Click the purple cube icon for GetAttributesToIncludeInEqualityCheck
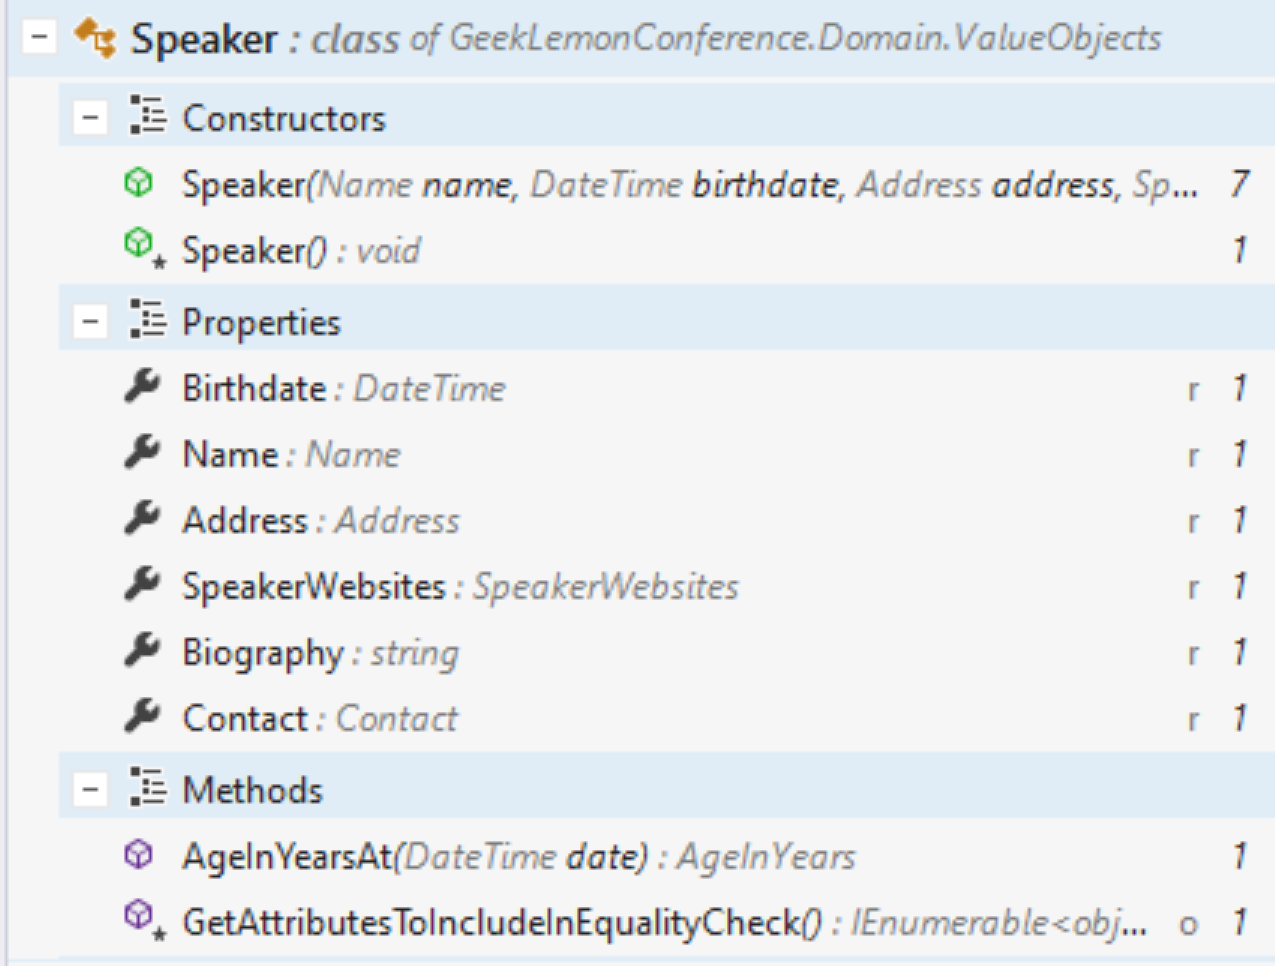 point(141,918)
